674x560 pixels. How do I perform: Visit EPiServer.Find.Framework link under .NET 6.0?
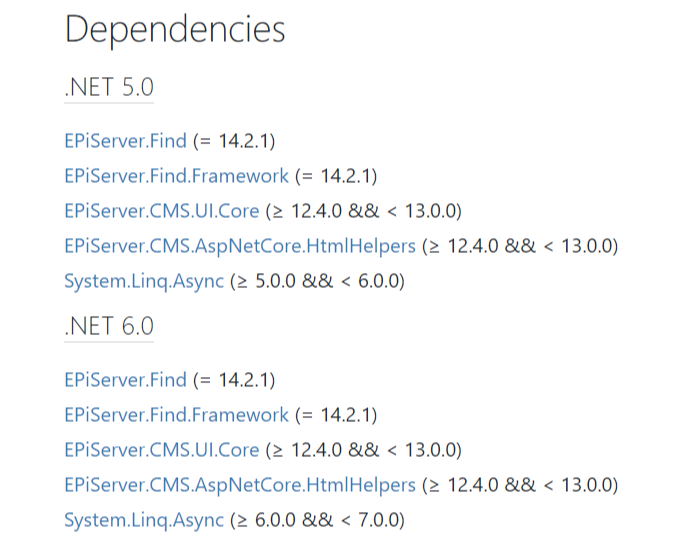tap(176, 415)
